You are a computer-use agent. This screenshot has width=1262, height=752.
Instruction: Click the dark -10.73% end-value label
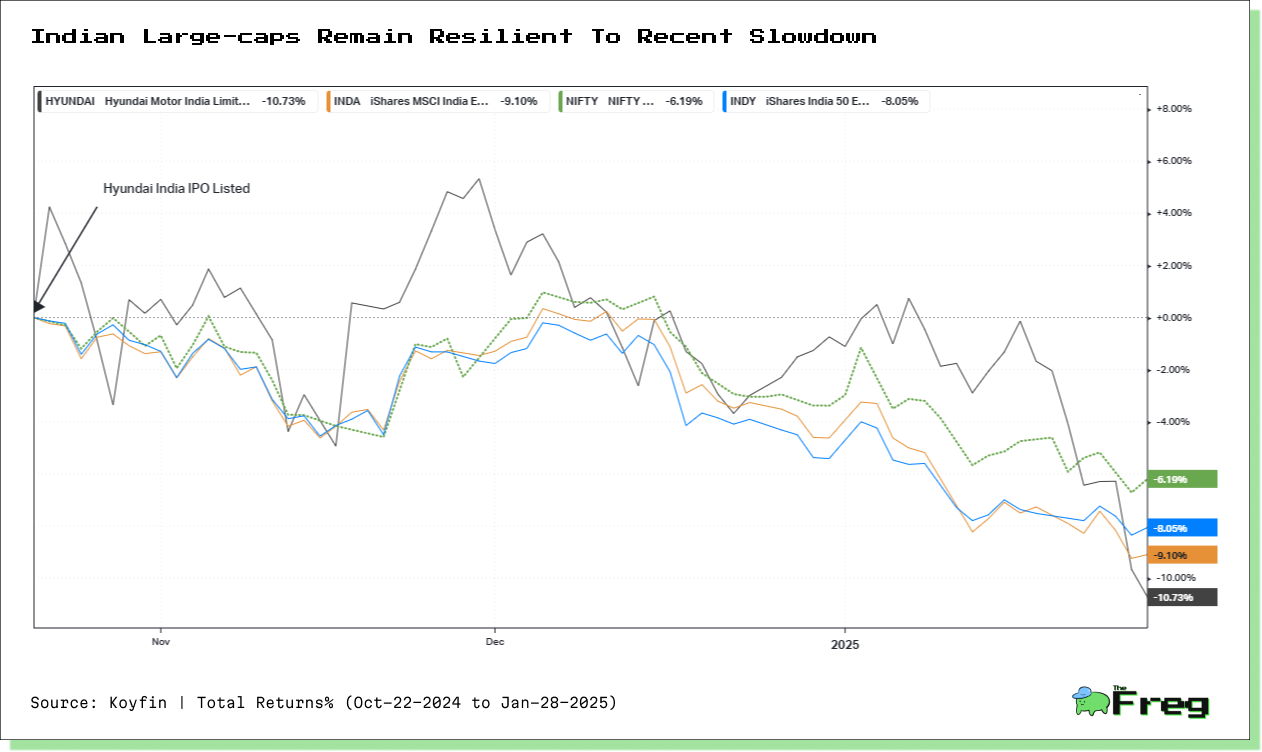(1183, 597)
